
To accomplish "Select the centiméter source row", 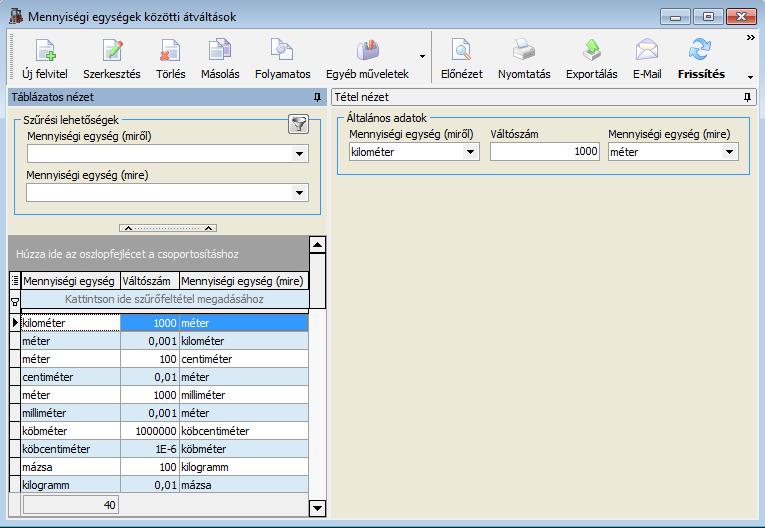I will [x=71, y=377].
